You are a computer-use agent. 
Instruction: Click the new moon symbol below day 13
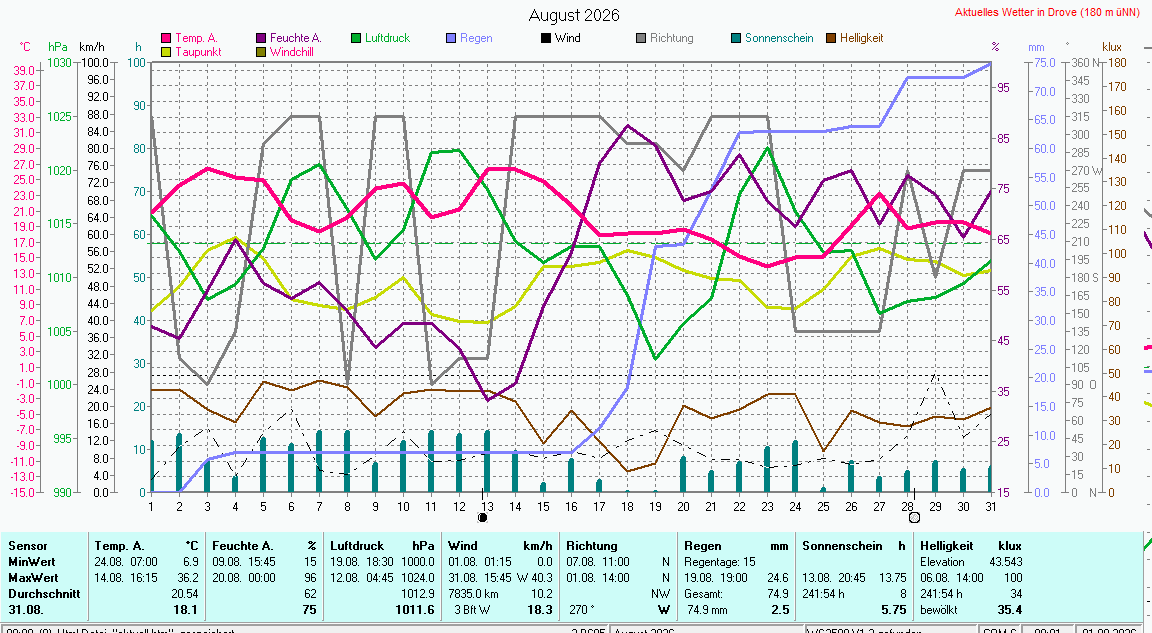pyautogui.click(x=483, y=518)
